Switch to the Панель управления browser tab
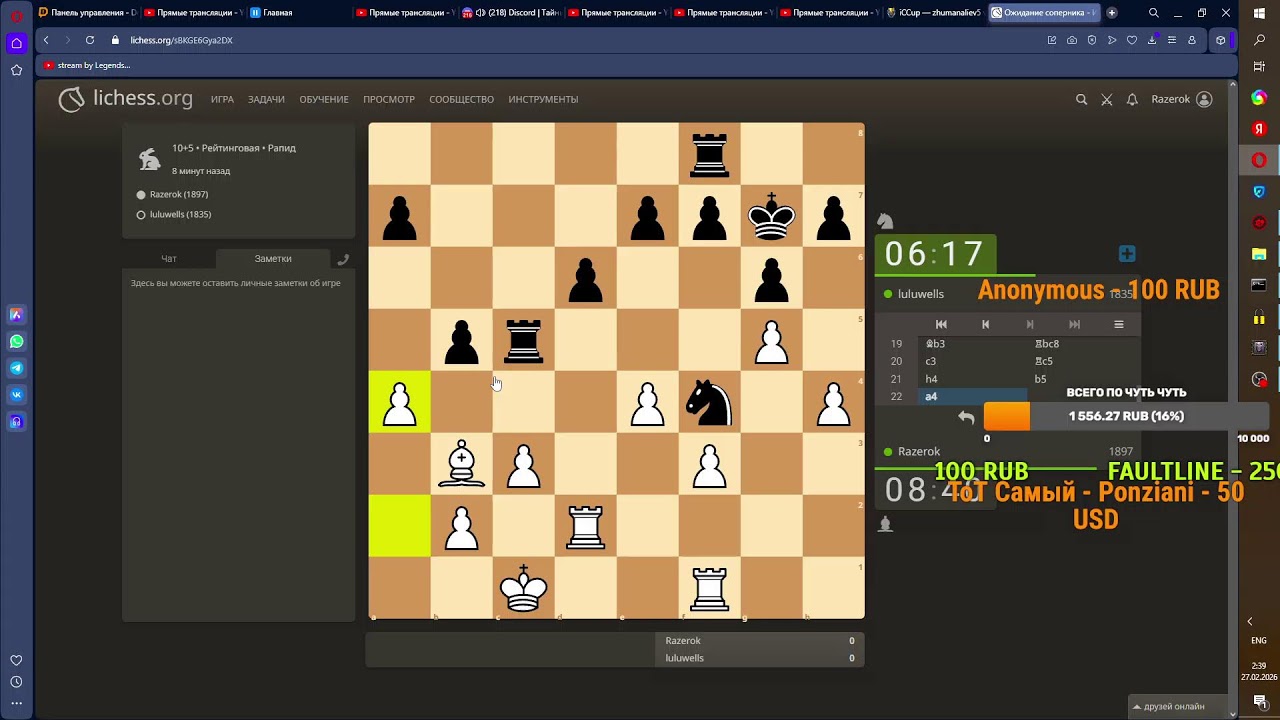Viewport: 1280px width, 720px height. (87, 13)
